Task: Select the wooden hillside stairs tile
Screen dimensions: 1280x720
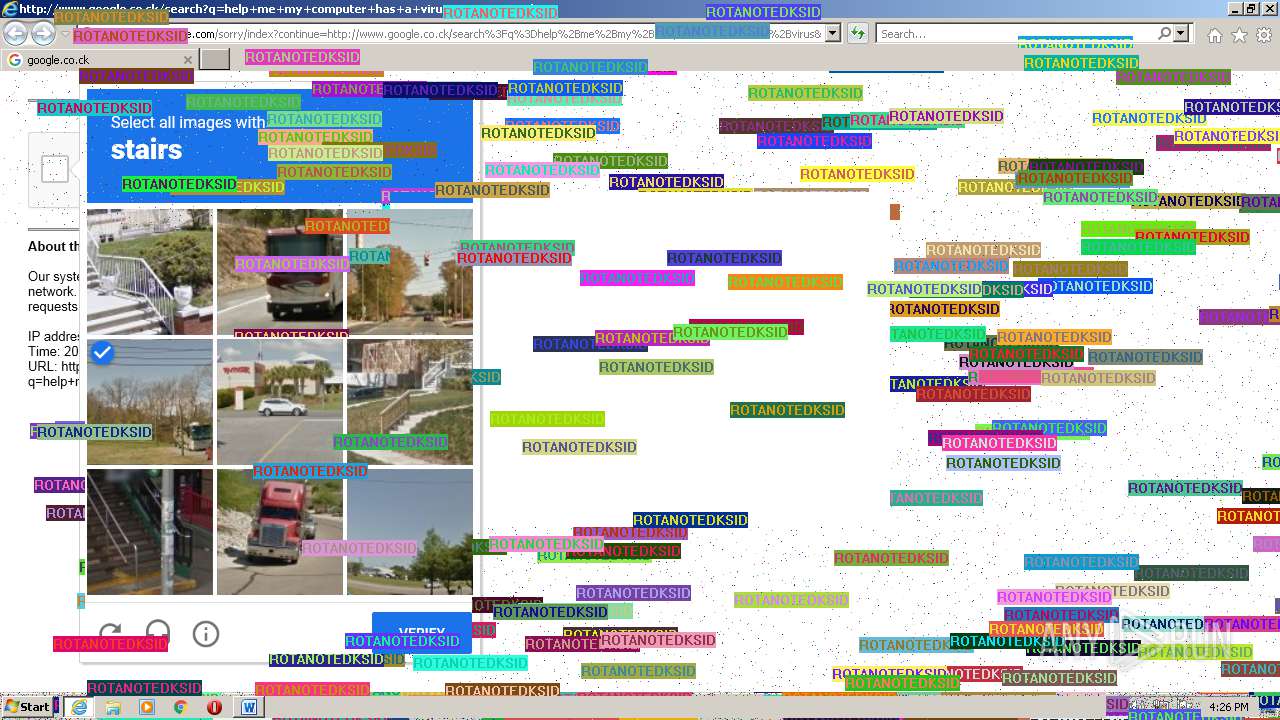Action: pyautogui.click(x=410, y=402)
